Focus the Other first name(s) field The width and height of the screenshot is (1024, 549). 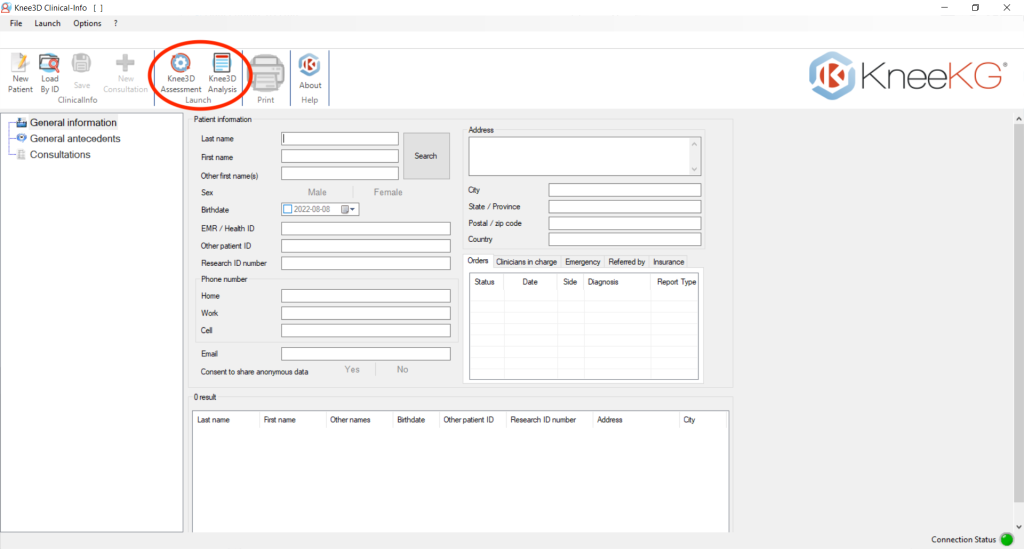click(340, 173)
